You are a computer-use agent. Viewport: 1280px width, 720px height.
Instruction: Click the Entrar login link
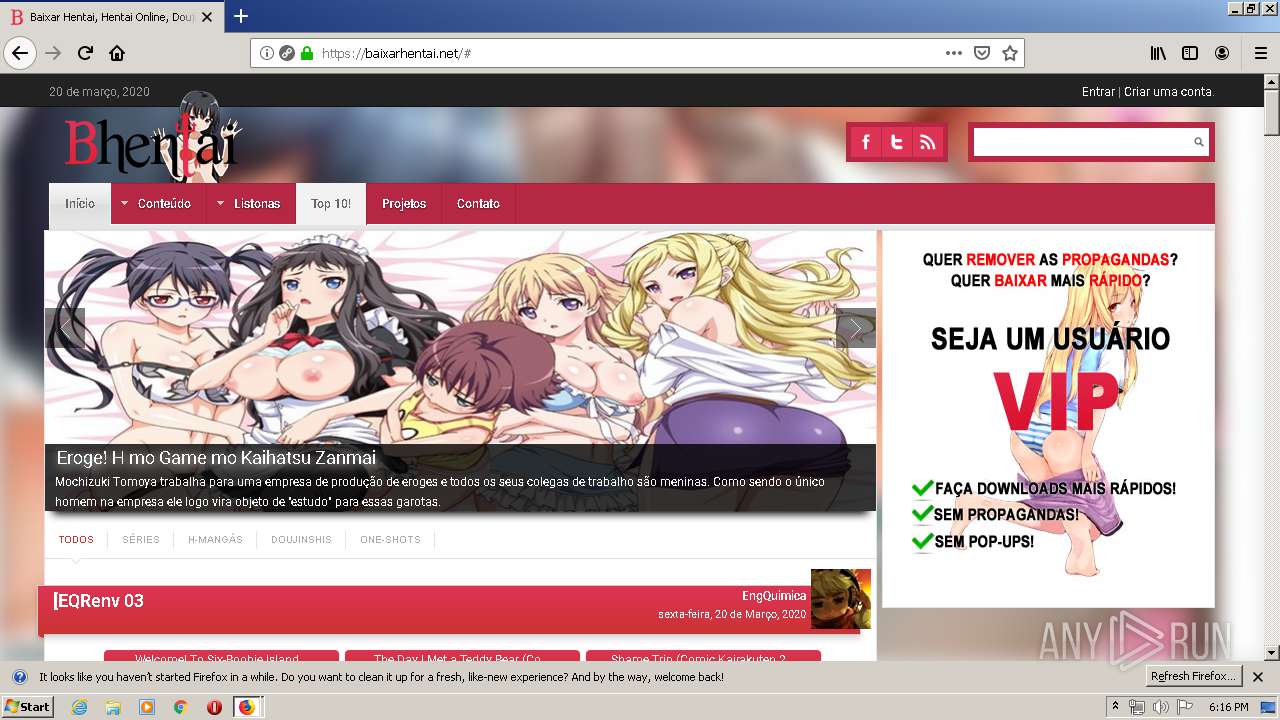(1098, 91)
